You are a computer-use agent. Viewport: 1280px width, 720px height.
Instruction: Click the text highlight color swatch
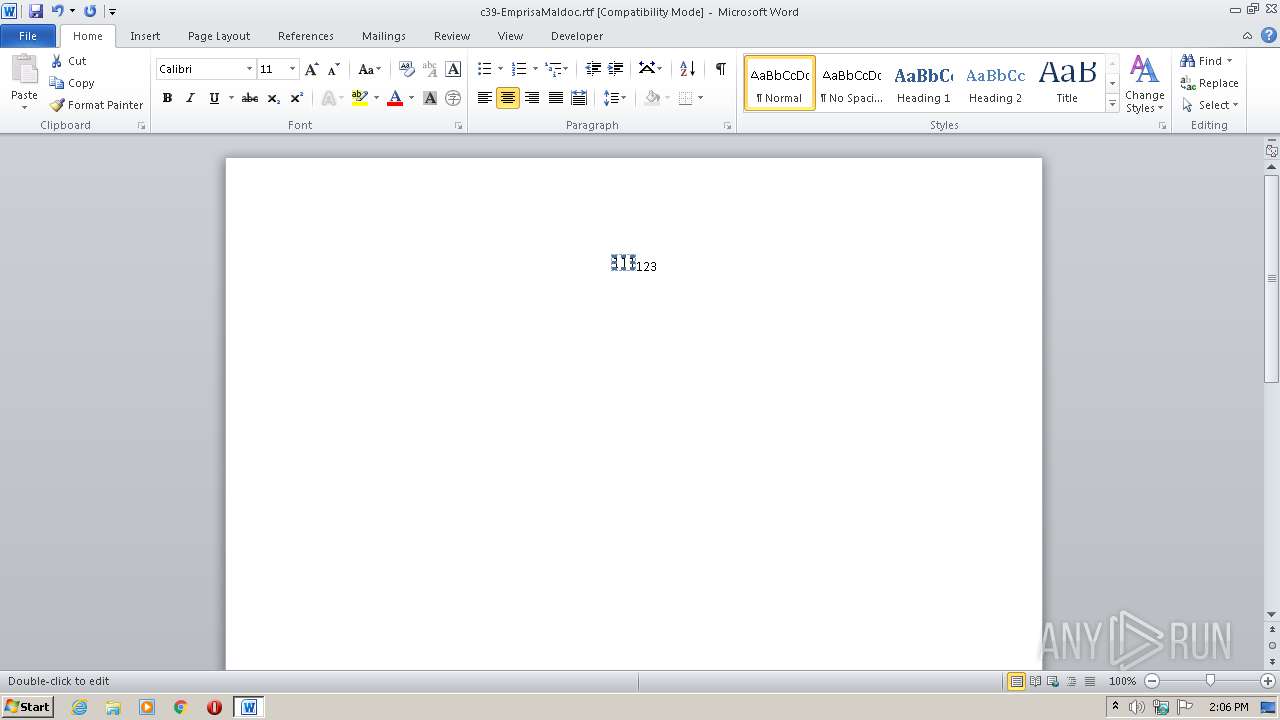coord(360,98)
